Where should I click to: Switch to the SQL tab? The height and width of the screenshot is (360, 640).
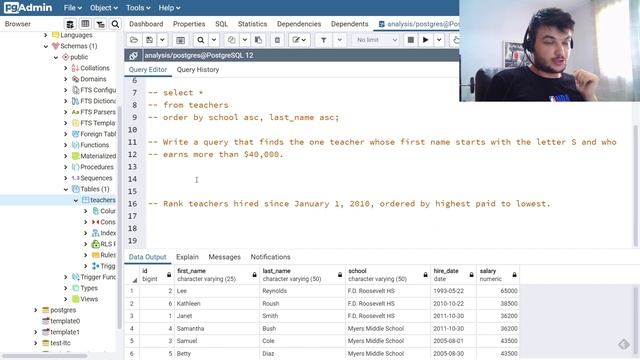pos(222,24)
